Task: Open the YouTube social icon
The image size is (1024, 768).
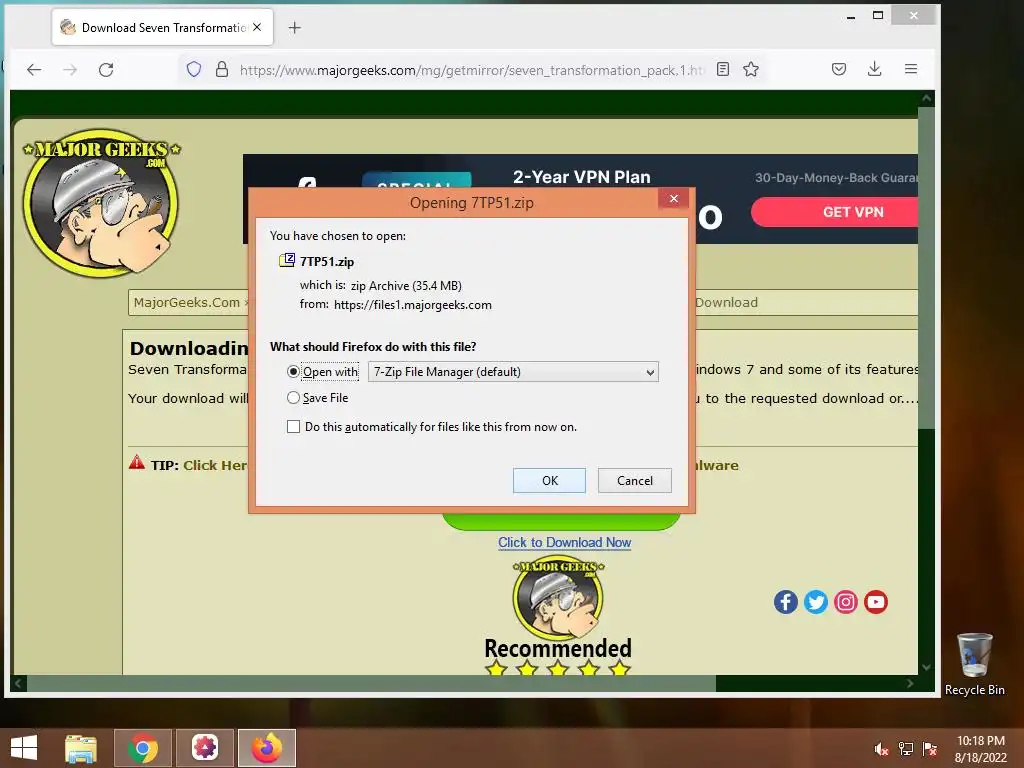Action: (876, 602)
